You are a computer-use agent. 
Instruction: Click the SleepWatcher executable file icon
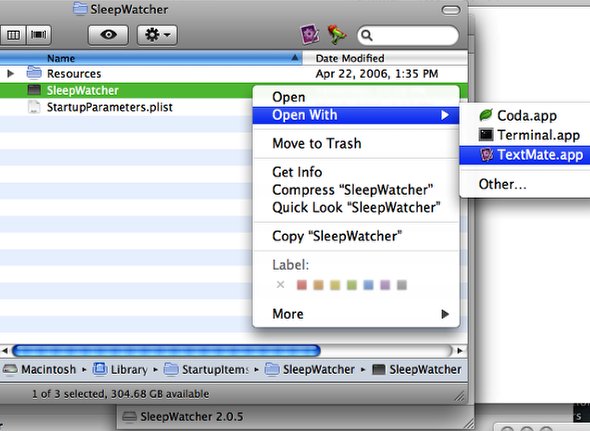point(34,90)
